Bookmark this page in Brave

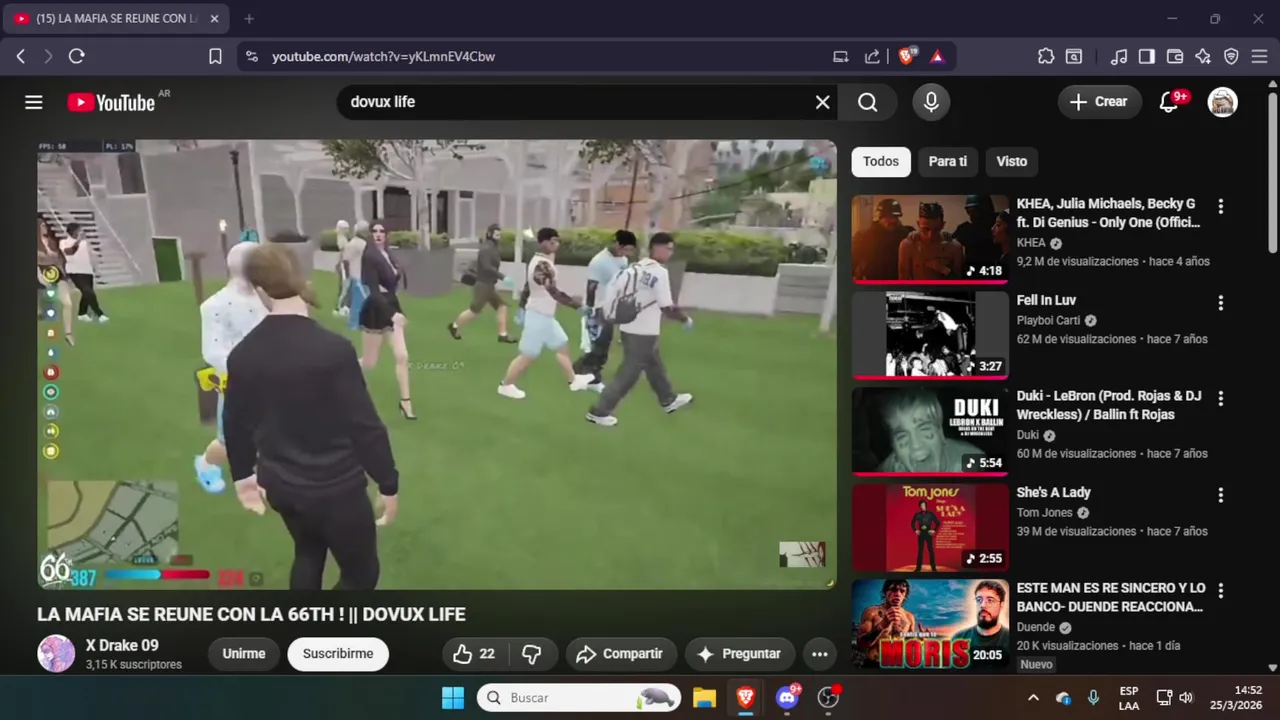215,56
